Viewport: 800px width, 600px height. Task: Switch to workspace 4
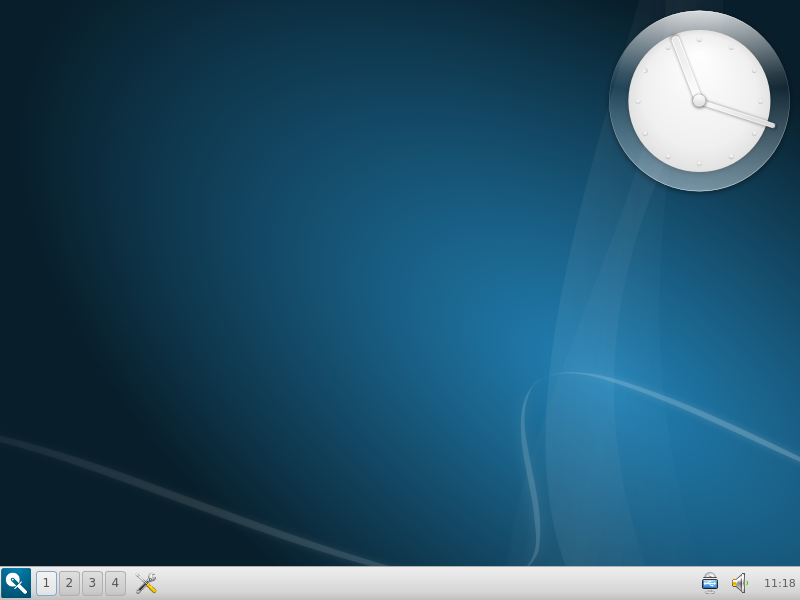(x=115, y=583)
